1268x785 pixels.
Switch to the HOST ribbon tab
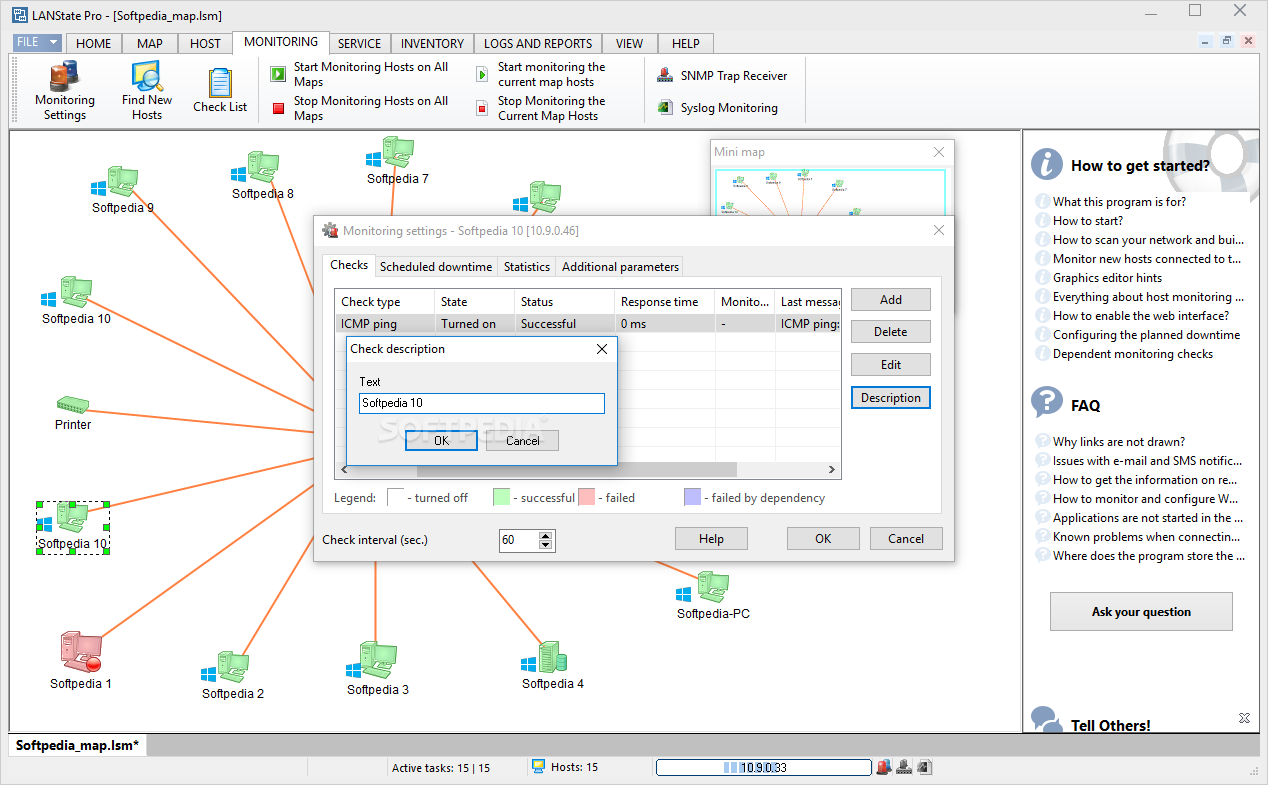coord(205,43)
